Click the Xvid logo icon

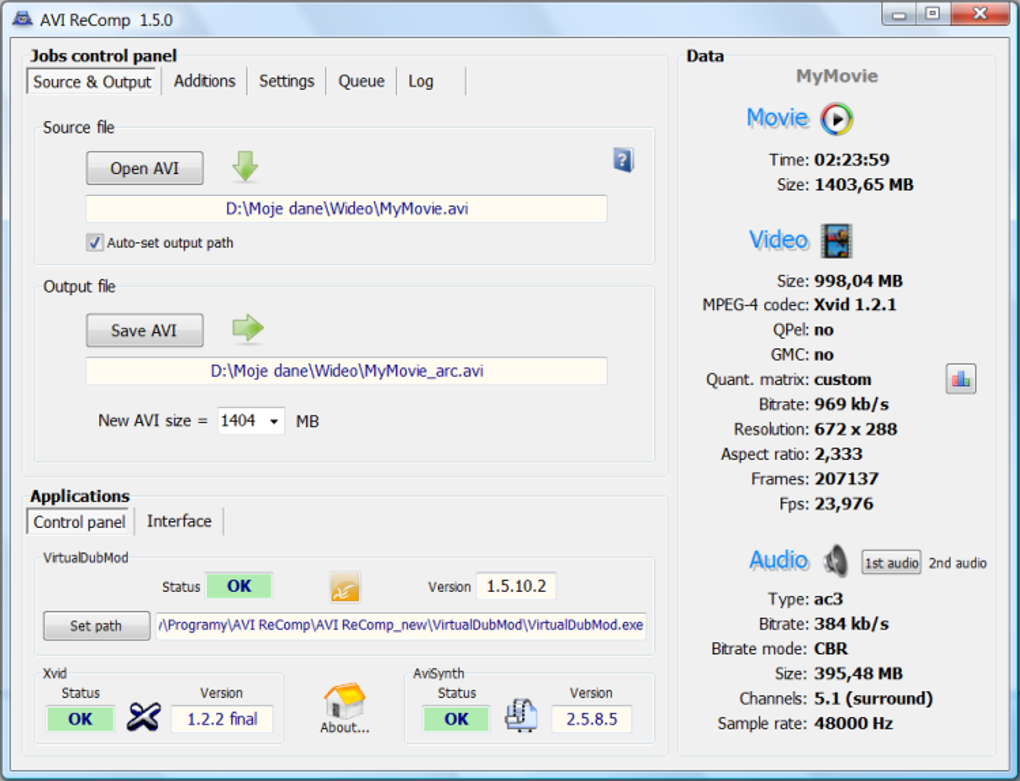point(144,718)
